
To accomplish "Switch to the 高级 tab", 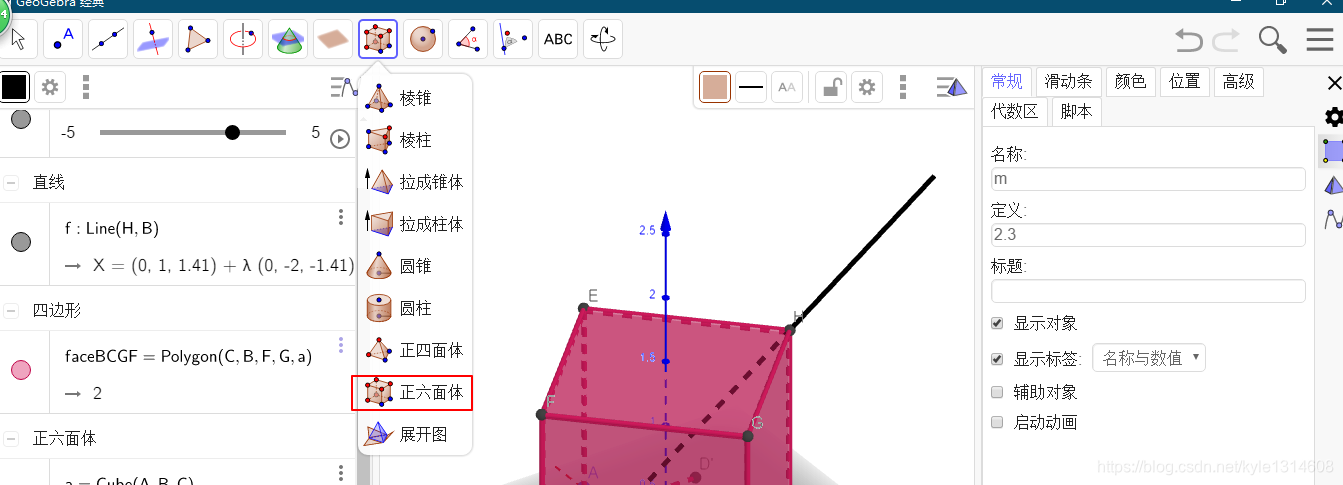I will pyautogui.click(x=1239, y=82).
